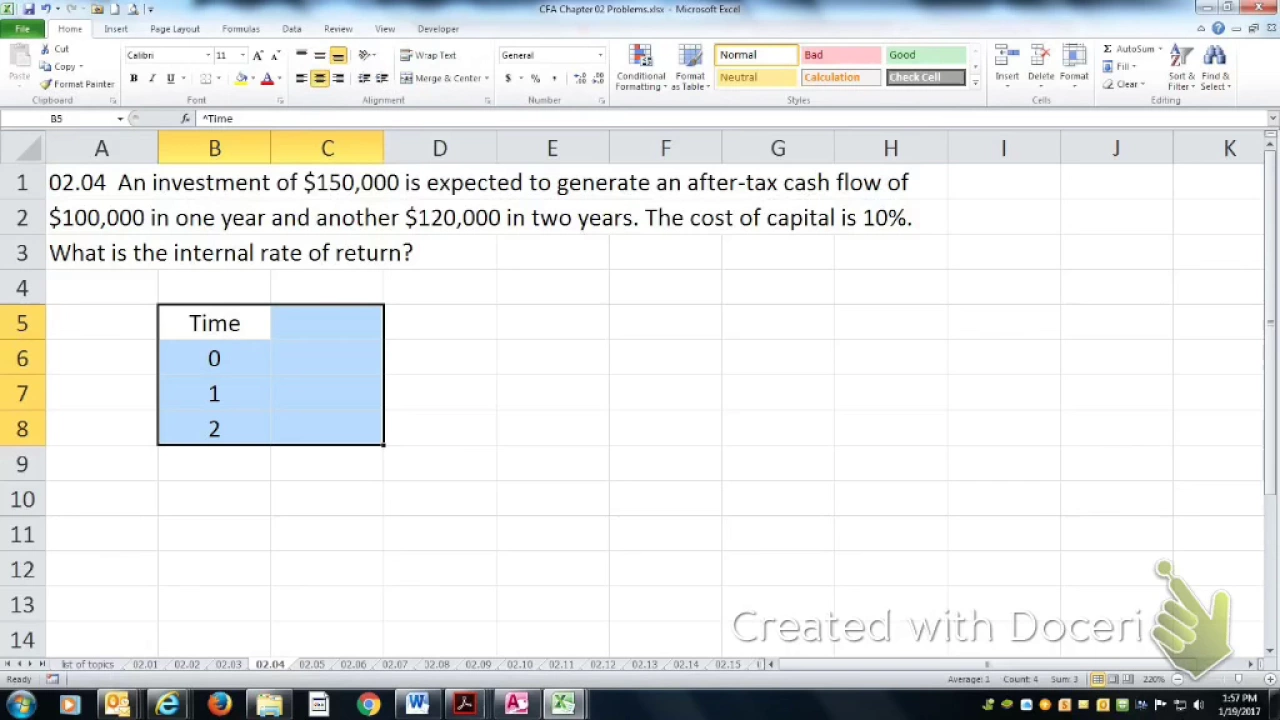Viewport: 1280px width, 720px height.
Task: Decrease font size with Shrink Font icon
Action: [x=274, y=55]
